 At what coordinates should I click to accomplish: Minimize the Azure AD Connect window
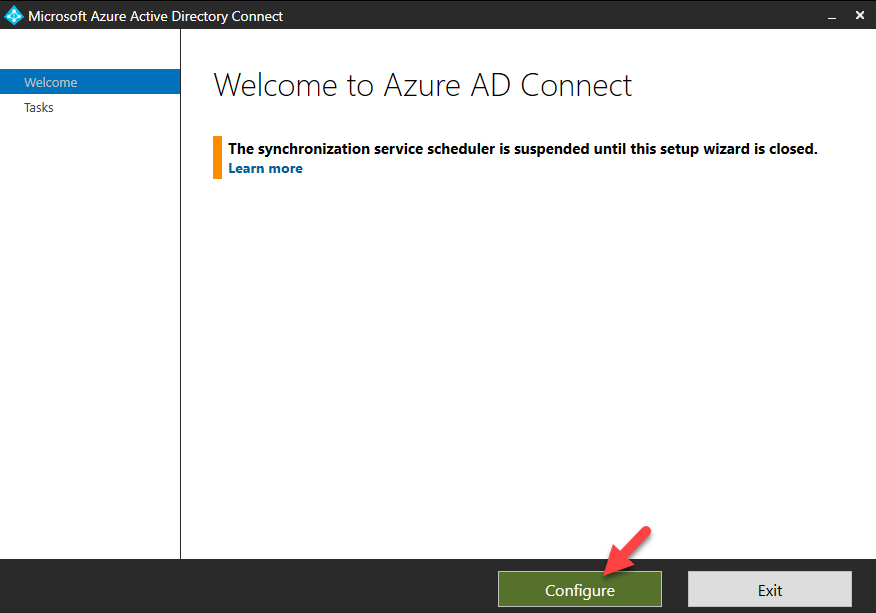[x=832, y=16]
